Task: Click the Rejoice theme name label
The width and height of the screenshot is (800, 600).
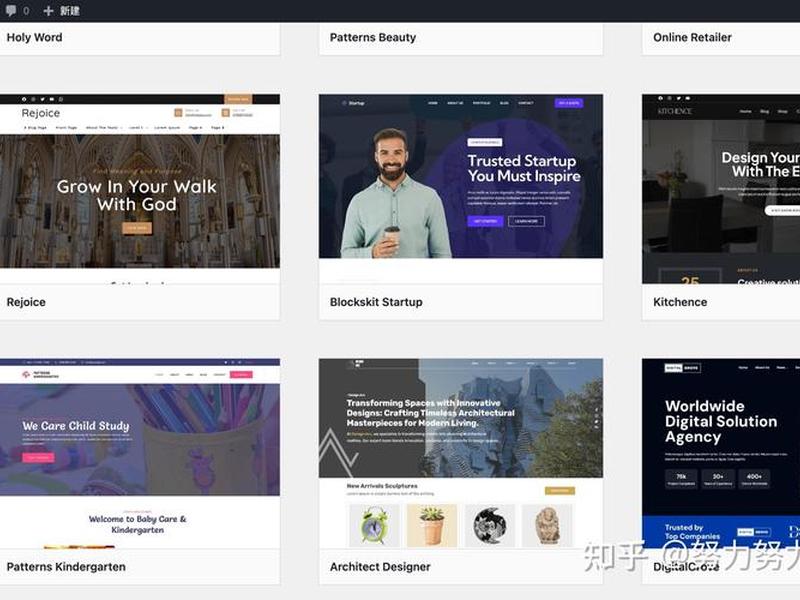Action: tap(26, 302)
